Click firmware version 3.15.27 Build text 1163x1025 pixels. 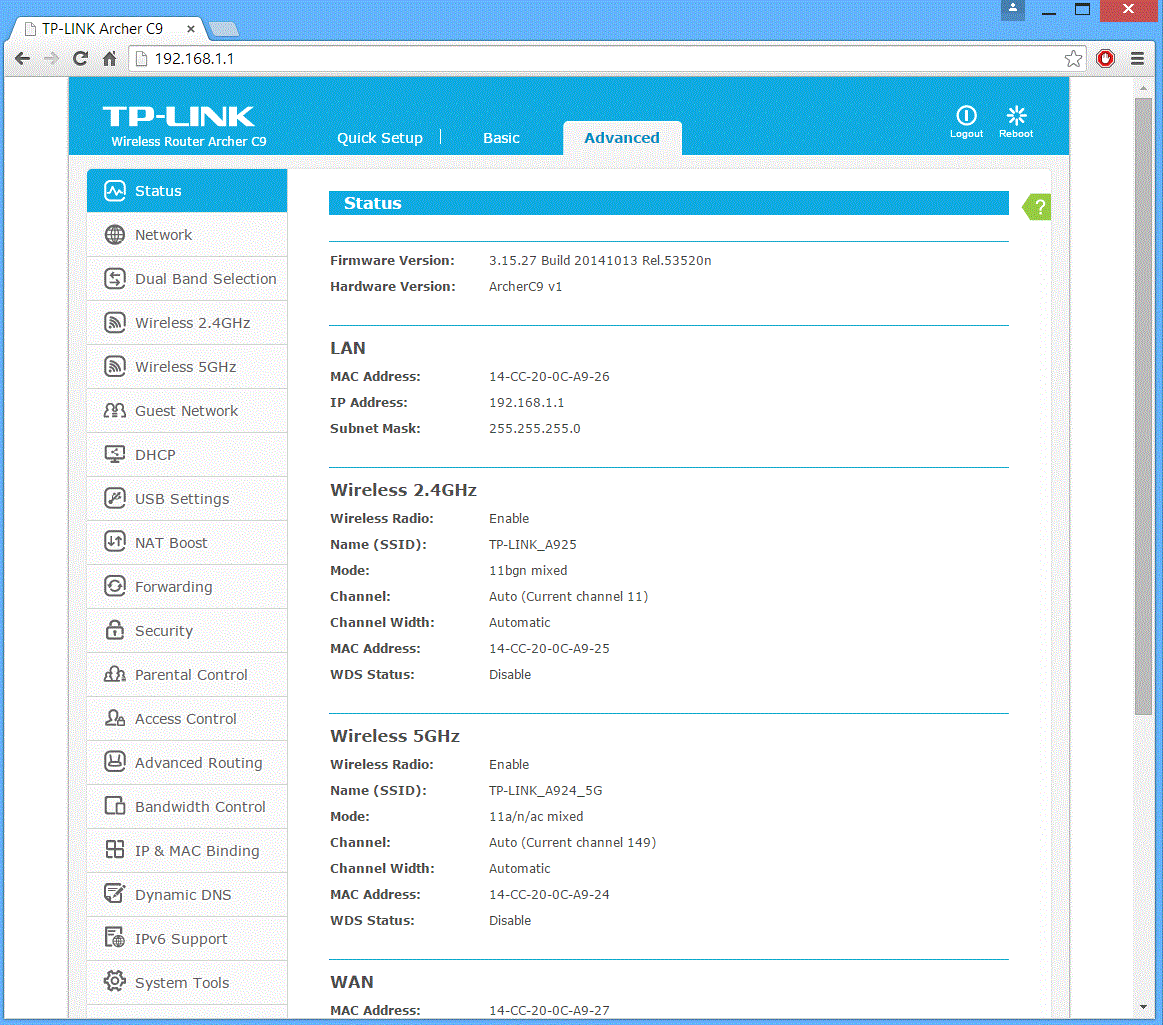point(599,260)
